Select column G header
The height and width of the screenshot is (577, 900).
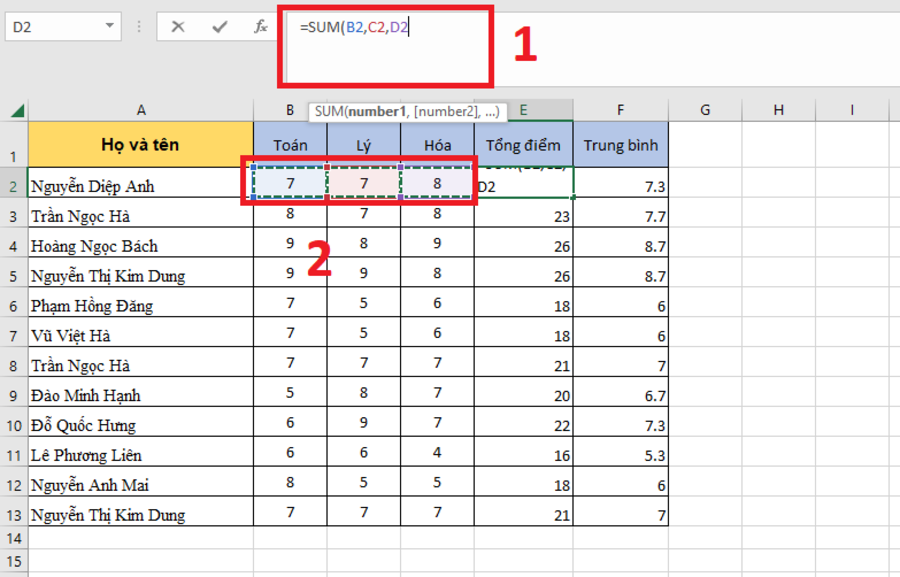pyautogui.click(x=705, y=110)
